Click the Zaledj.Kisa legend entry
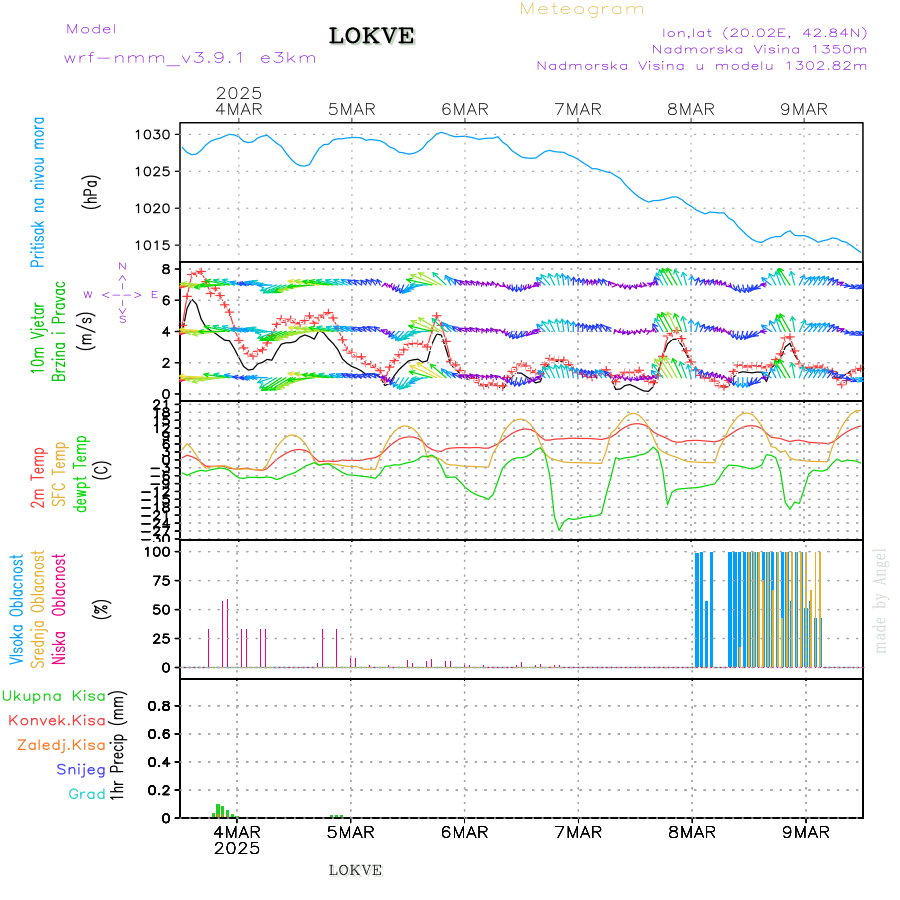The image size is (900, 900). coord(61,745)
